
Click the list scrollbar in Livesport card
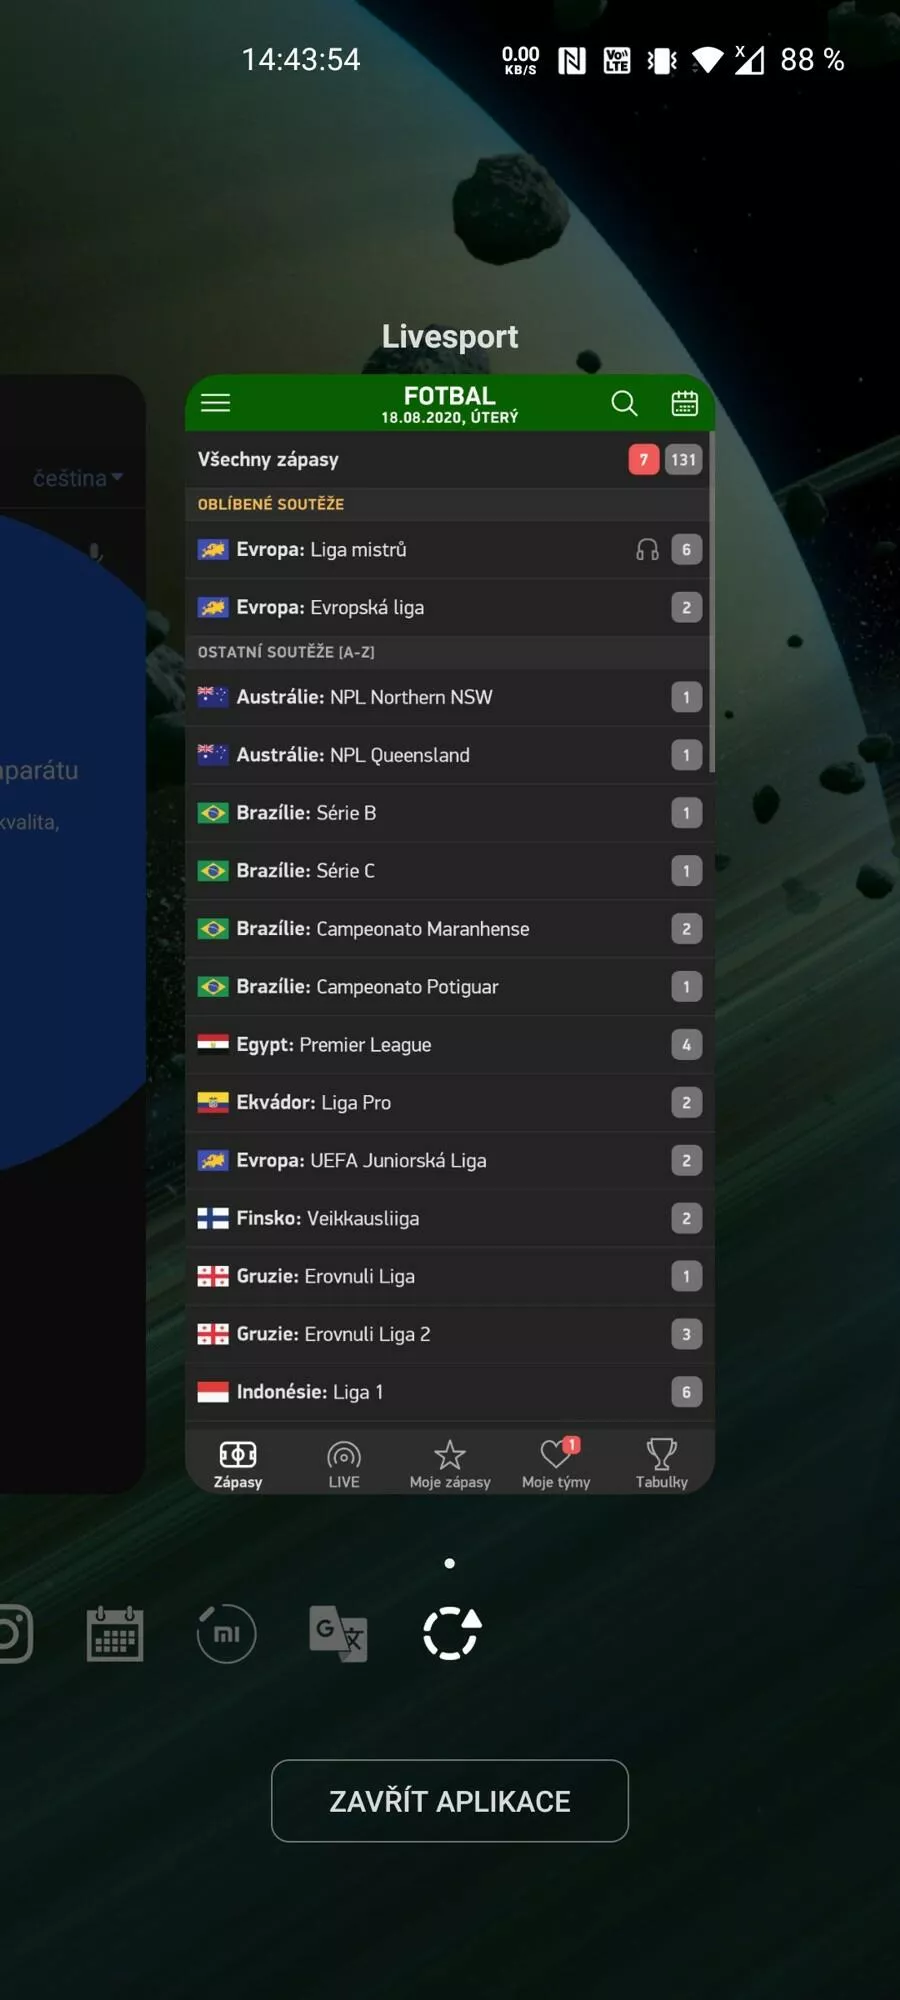[712, 602]
